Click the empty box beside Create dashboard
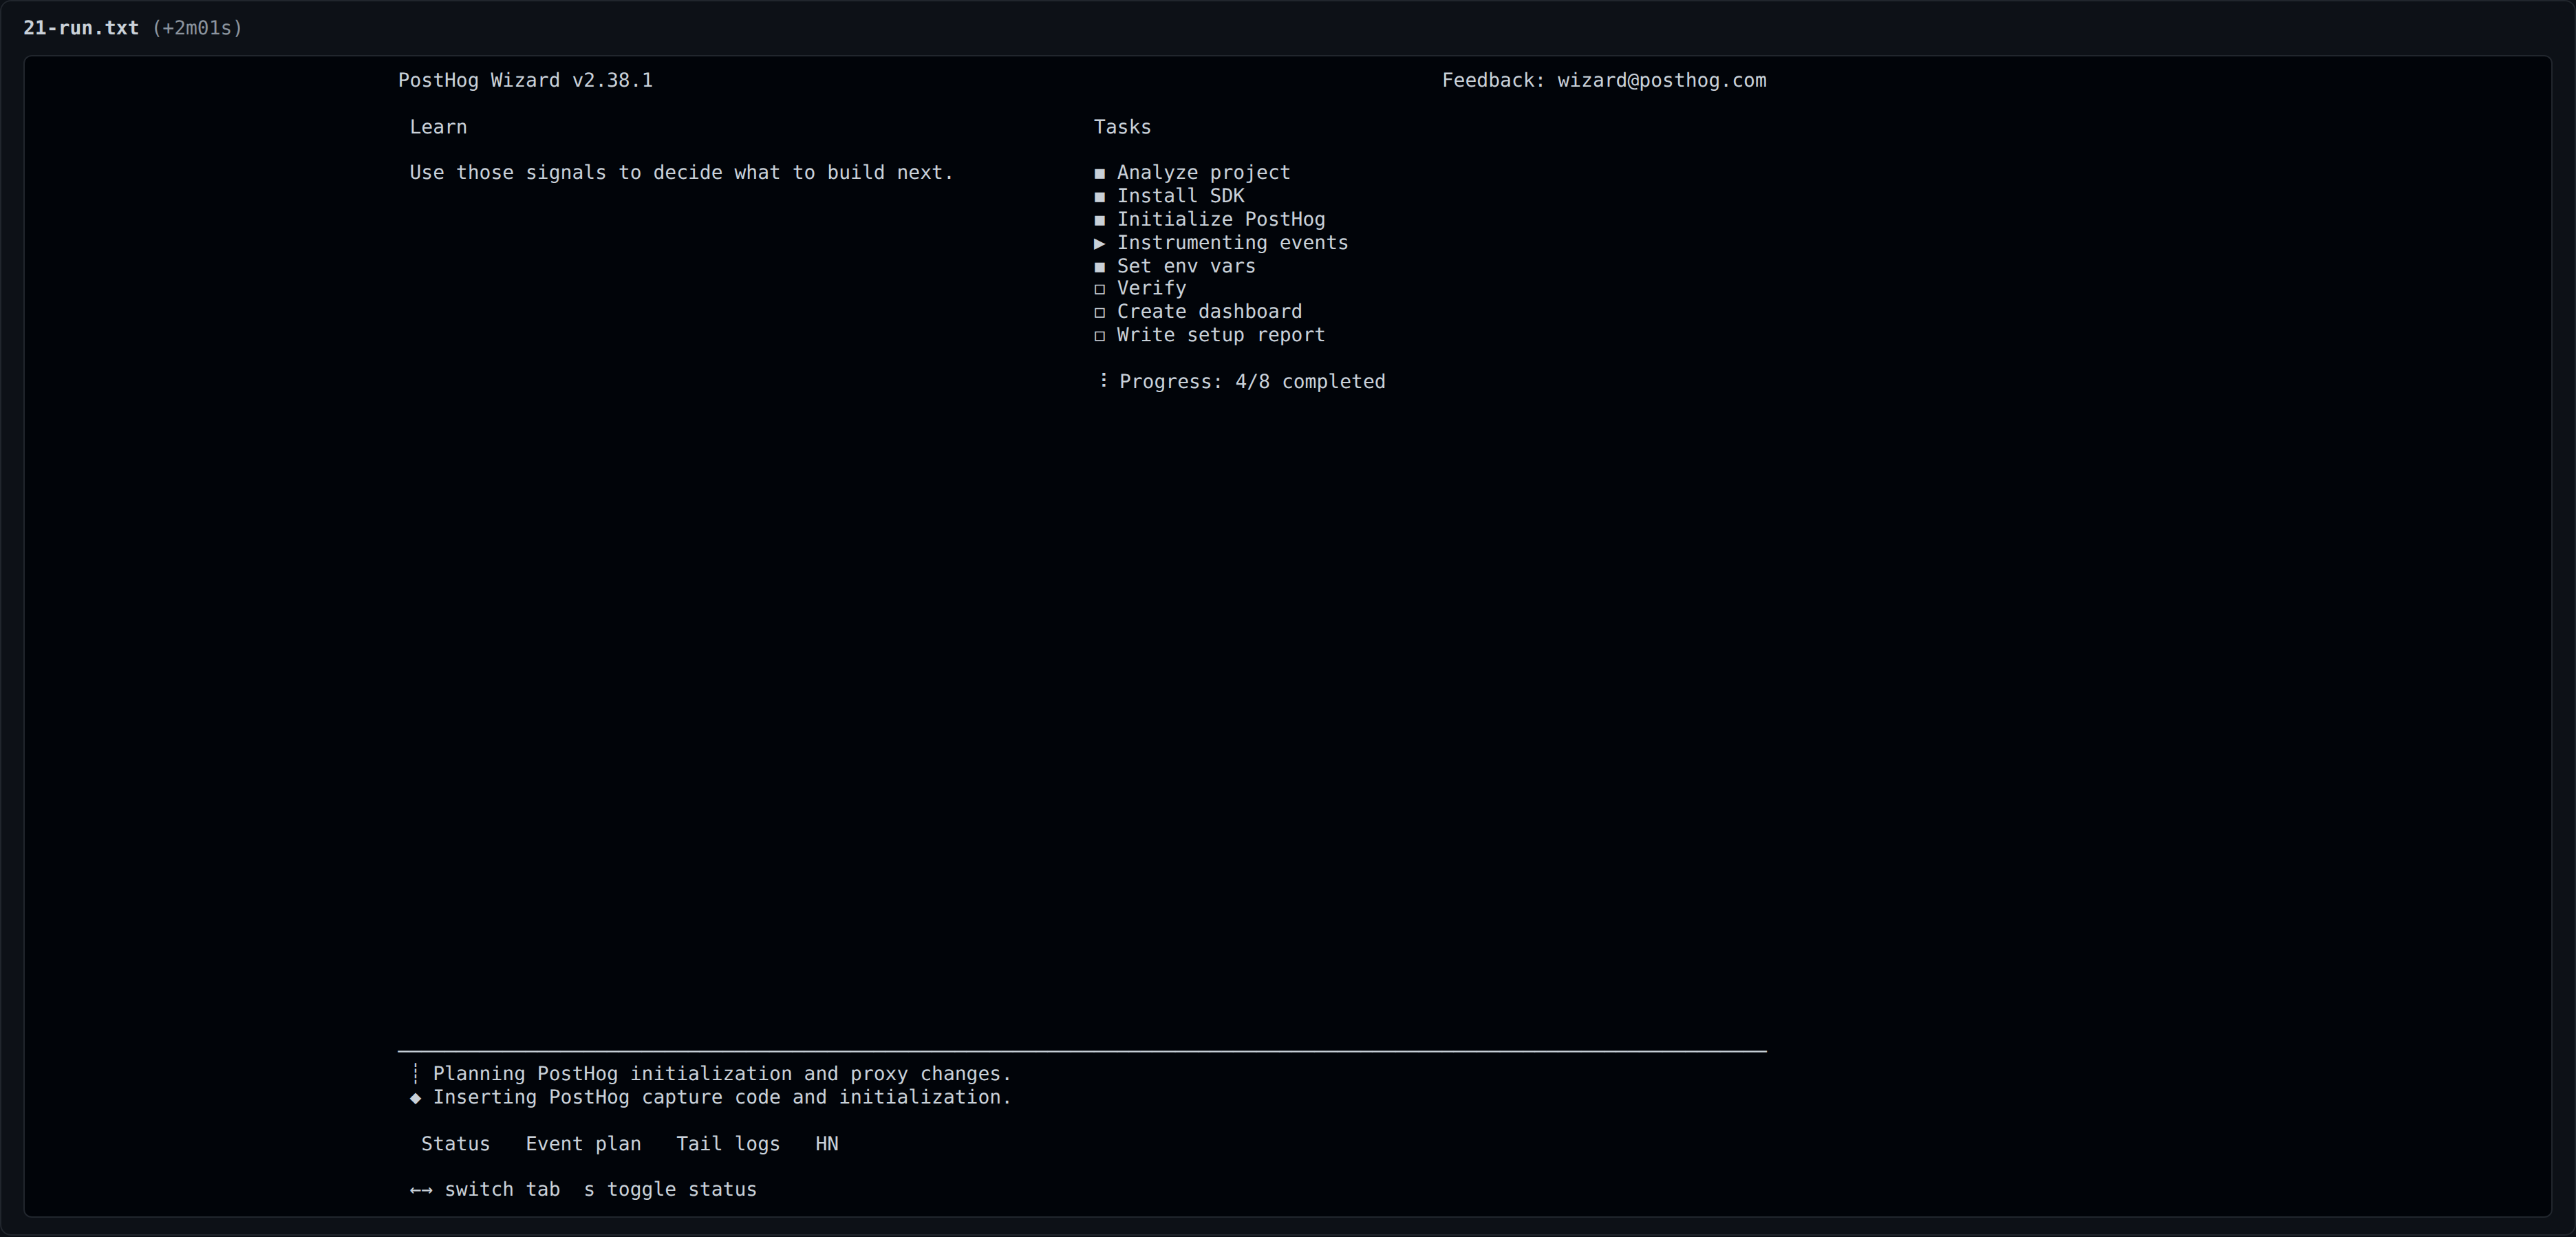This screenshot has height=1237, width=2576. coord(1100,312)
